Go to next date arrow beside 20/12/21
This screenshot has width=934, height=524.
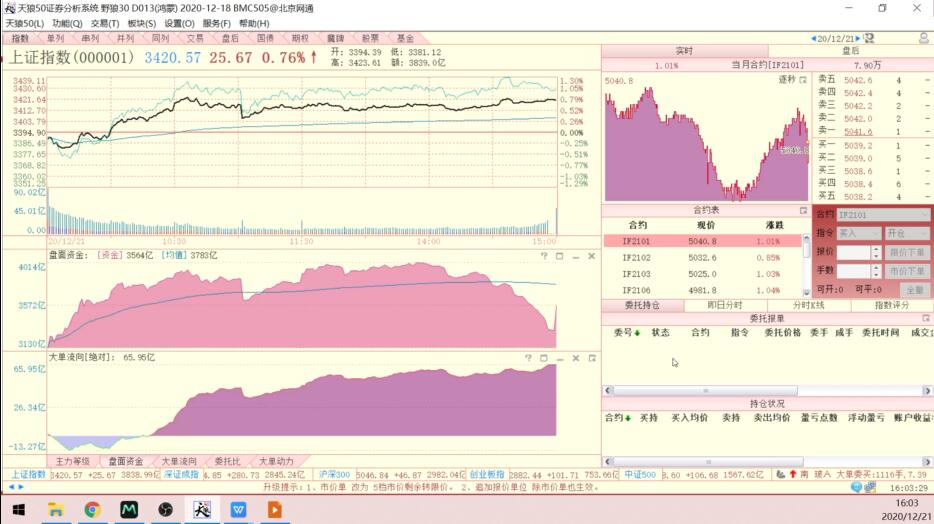858,39
